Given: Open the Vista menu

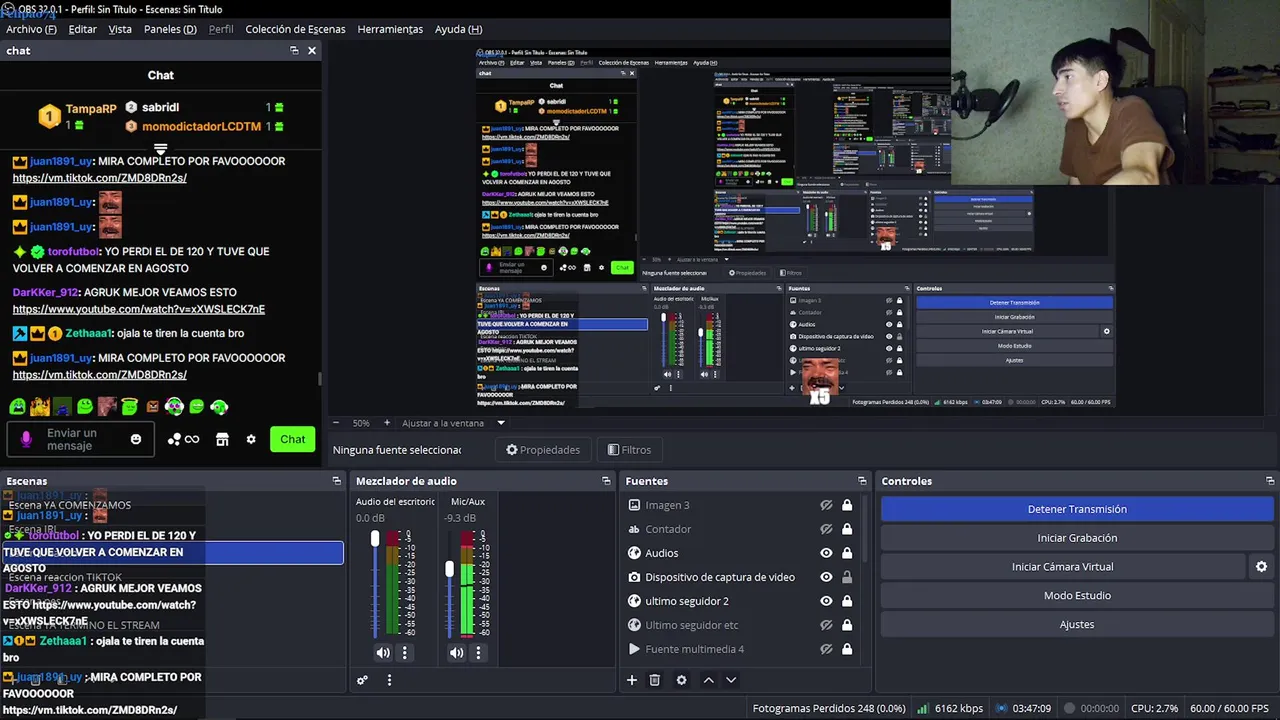Looking at the screenshot, I should coord(120,29).
